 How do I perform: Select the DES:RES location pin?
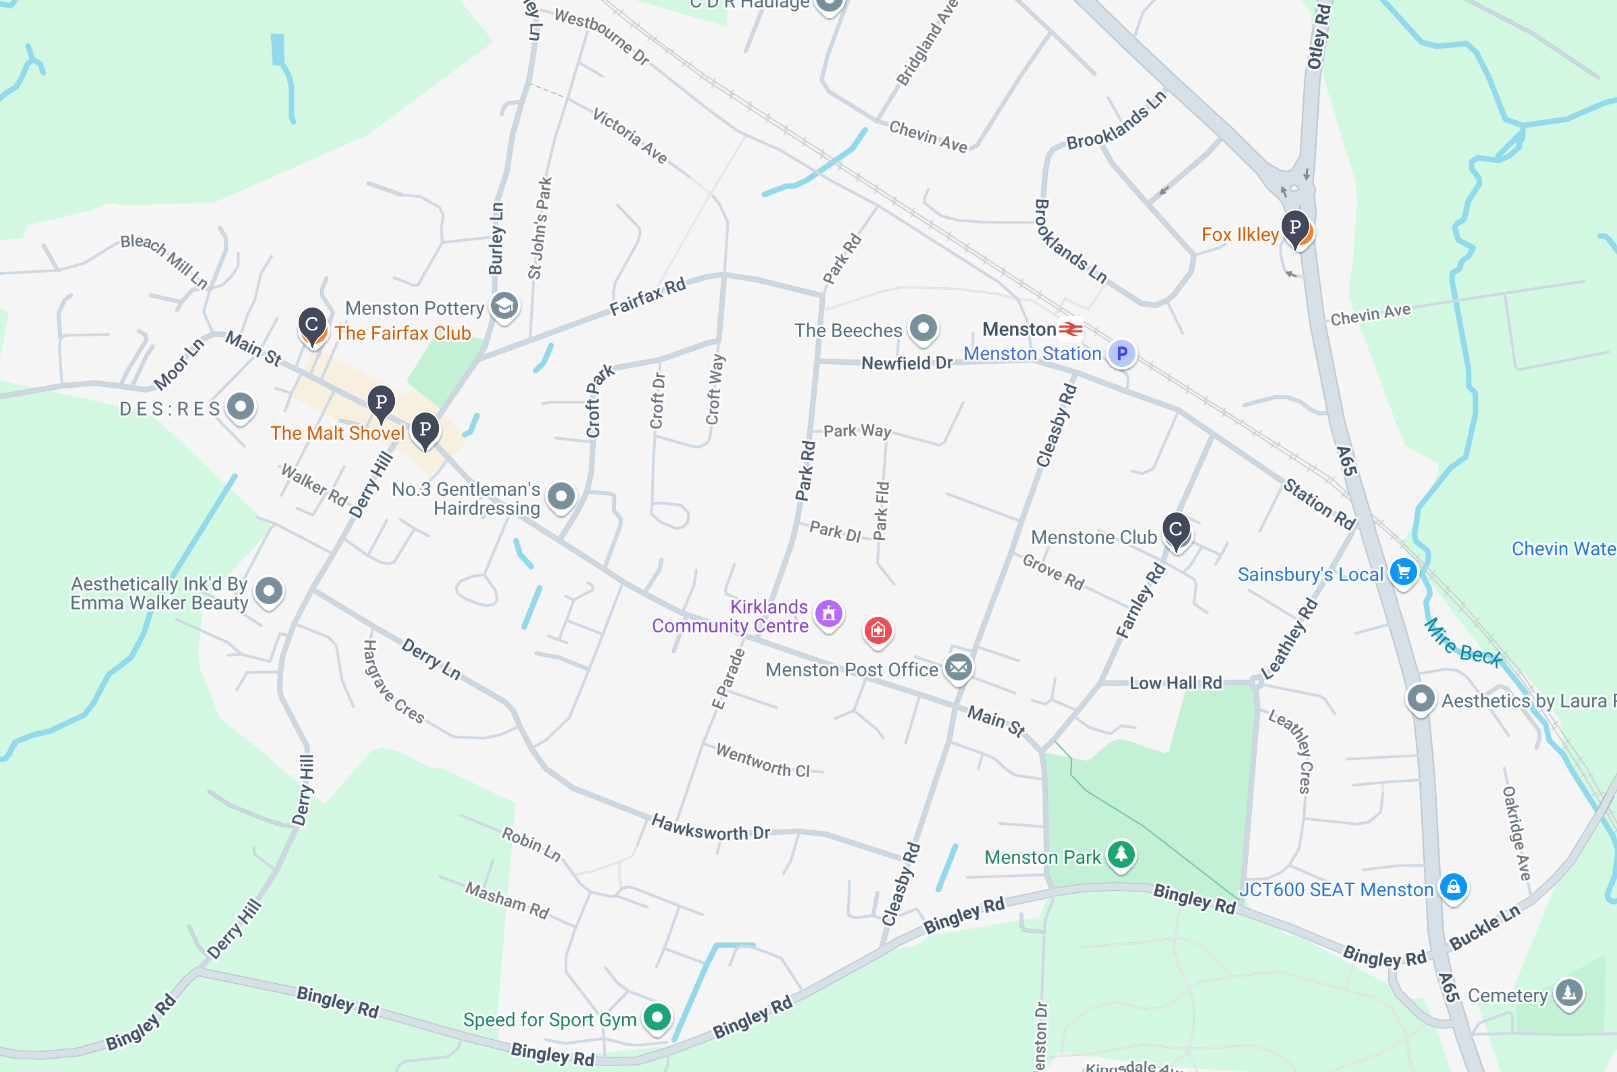coord(240,407)
